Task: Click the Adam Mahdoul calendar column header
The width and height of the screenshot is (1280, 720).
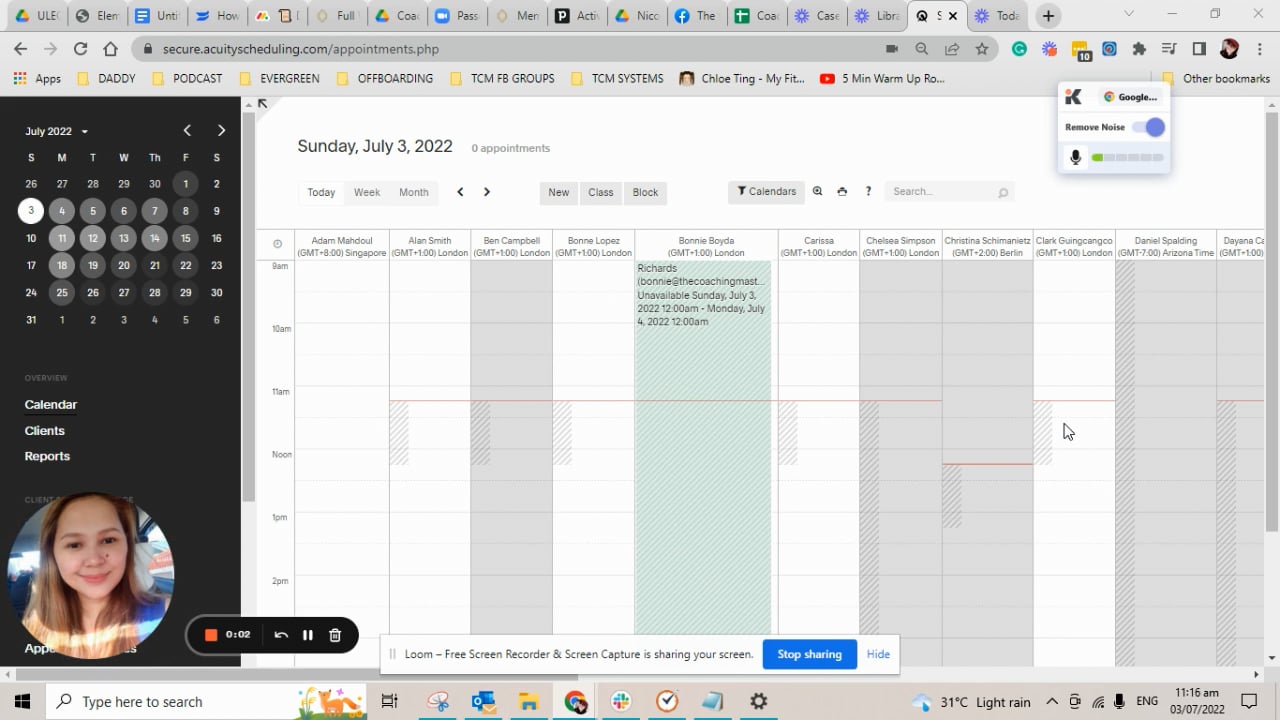Action: [x=342, y=246]
